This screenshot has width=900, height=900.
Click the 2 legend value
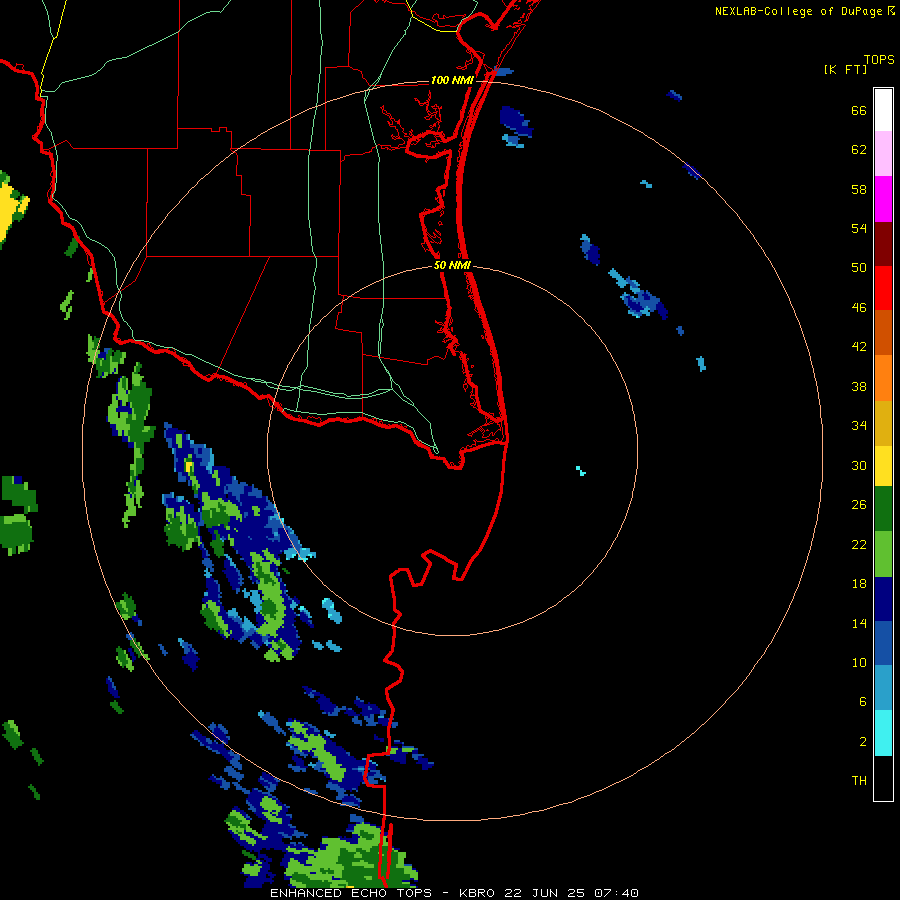863,742
